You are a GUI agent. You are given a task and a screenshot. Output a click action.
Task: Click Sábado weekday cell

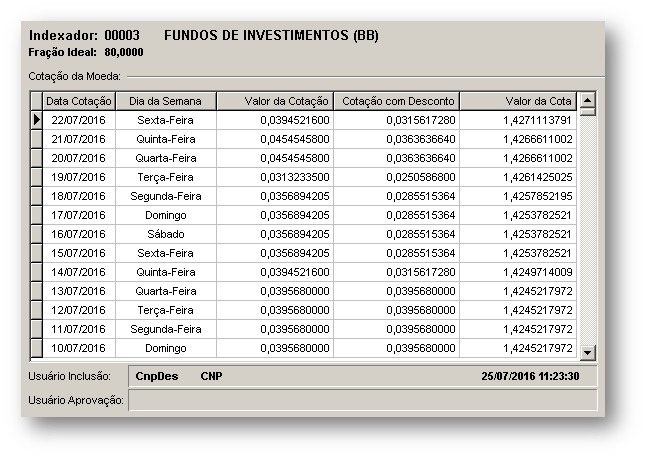pos(166,234)
